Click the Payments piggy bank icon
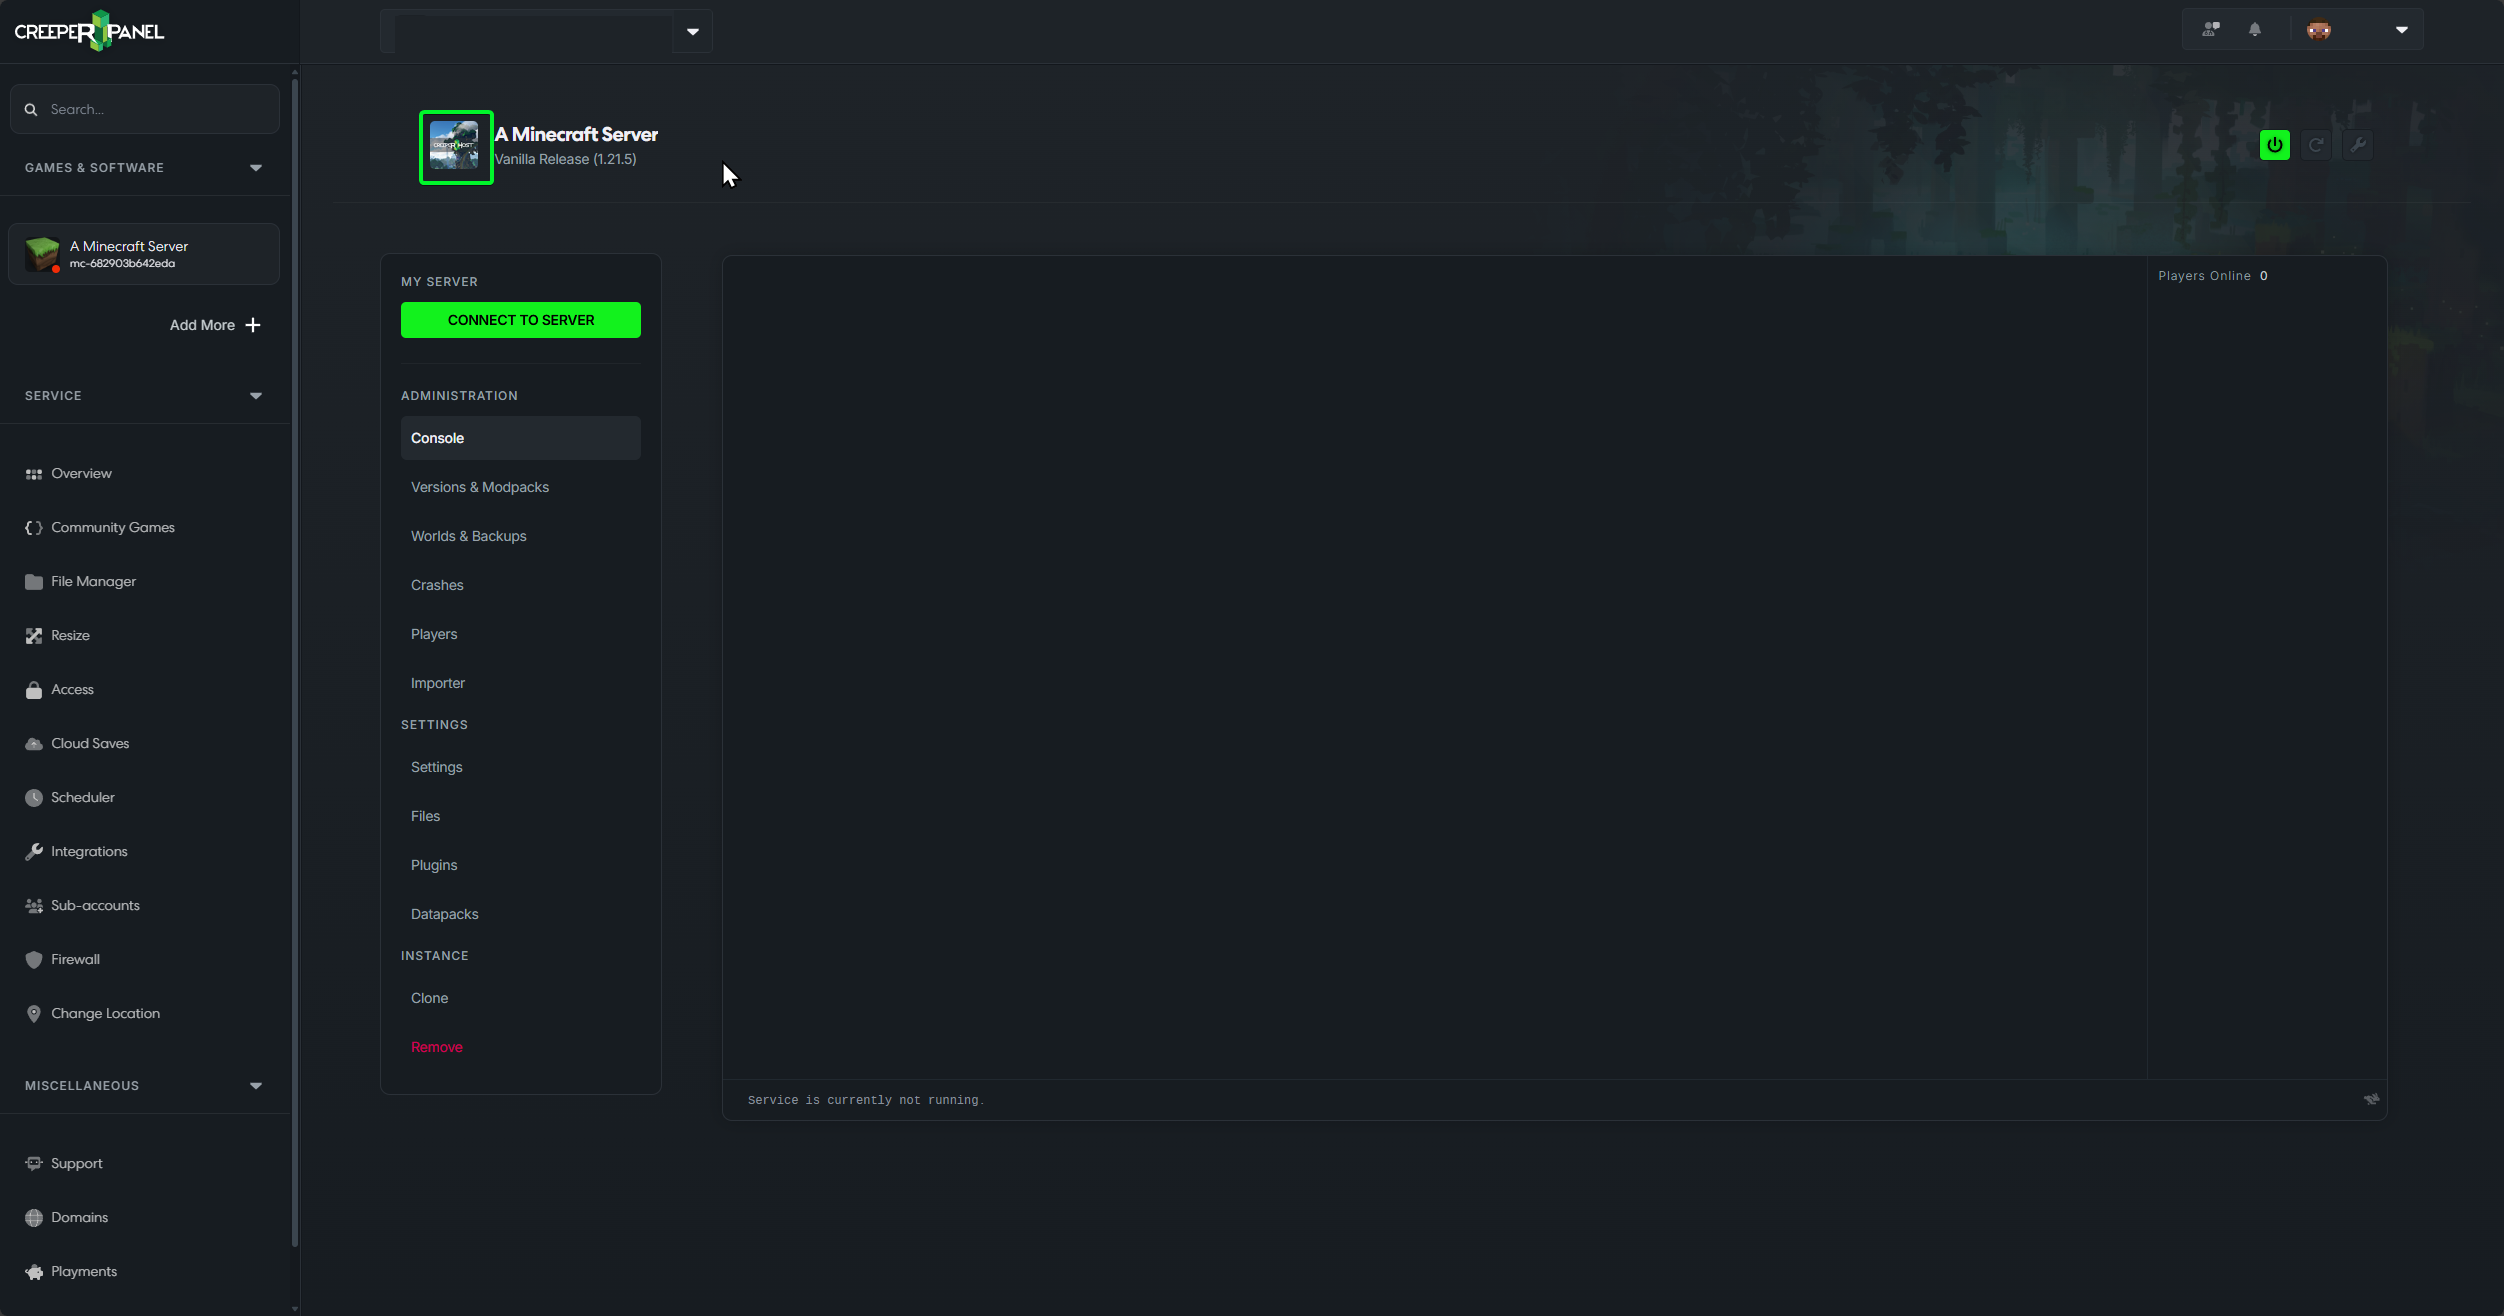2504x1316 pixels. [x=34, y=1272]
